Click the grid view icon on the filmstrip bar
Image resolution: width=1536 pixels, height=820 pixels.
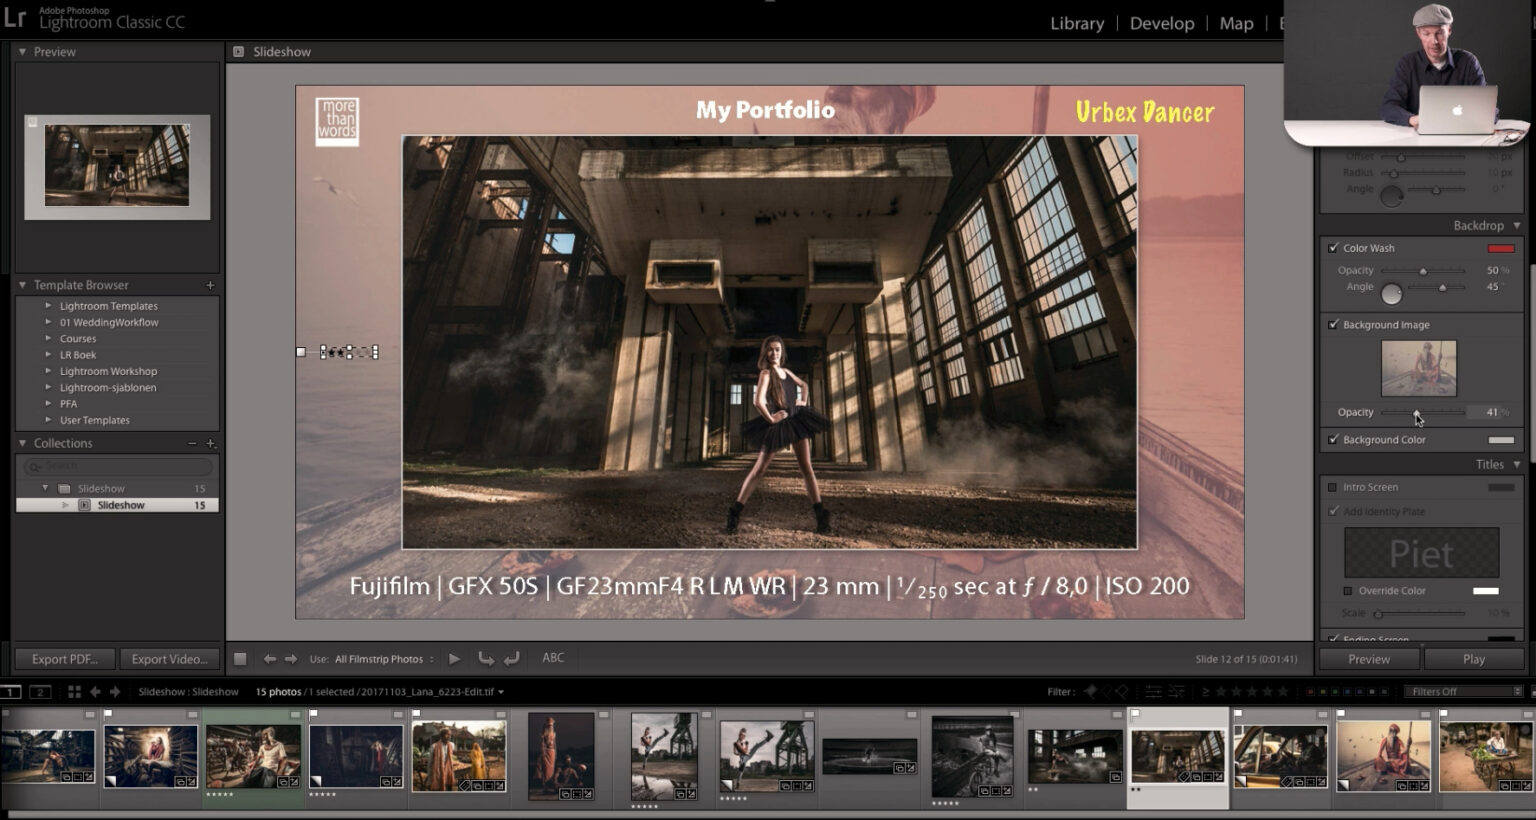pos(73,691)
